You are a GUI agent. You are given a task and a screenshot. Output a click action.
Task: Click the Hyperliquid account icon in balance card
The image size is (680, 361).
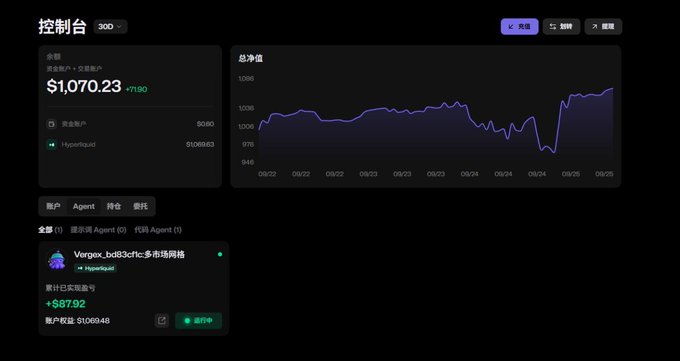52,144
